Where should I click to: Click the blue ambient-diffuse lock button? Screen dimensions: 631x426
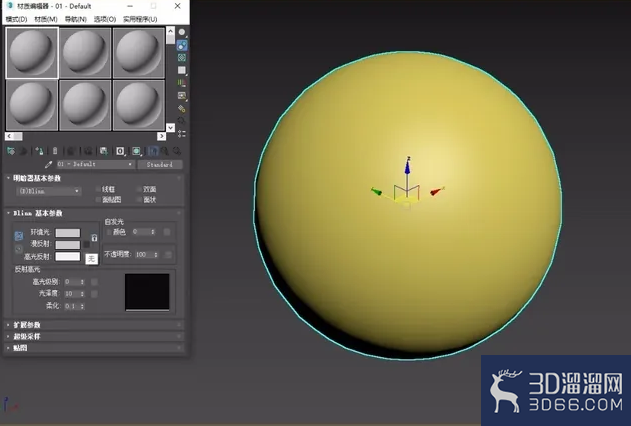click(19, 236)
